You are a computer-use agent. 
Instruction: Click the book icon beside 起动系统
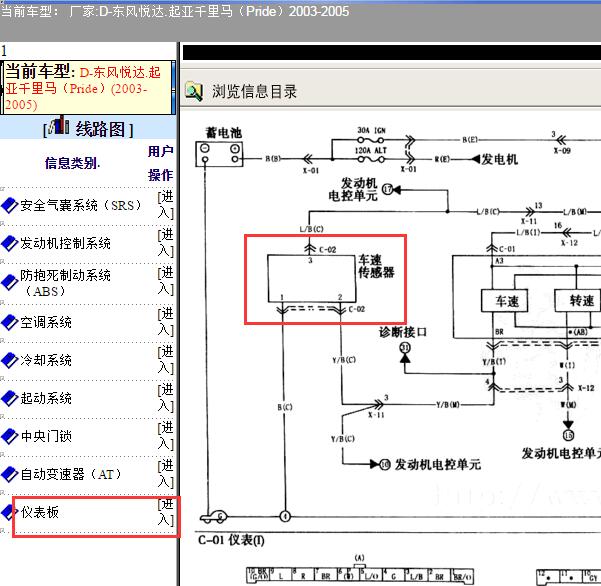[x=10, y=398]
